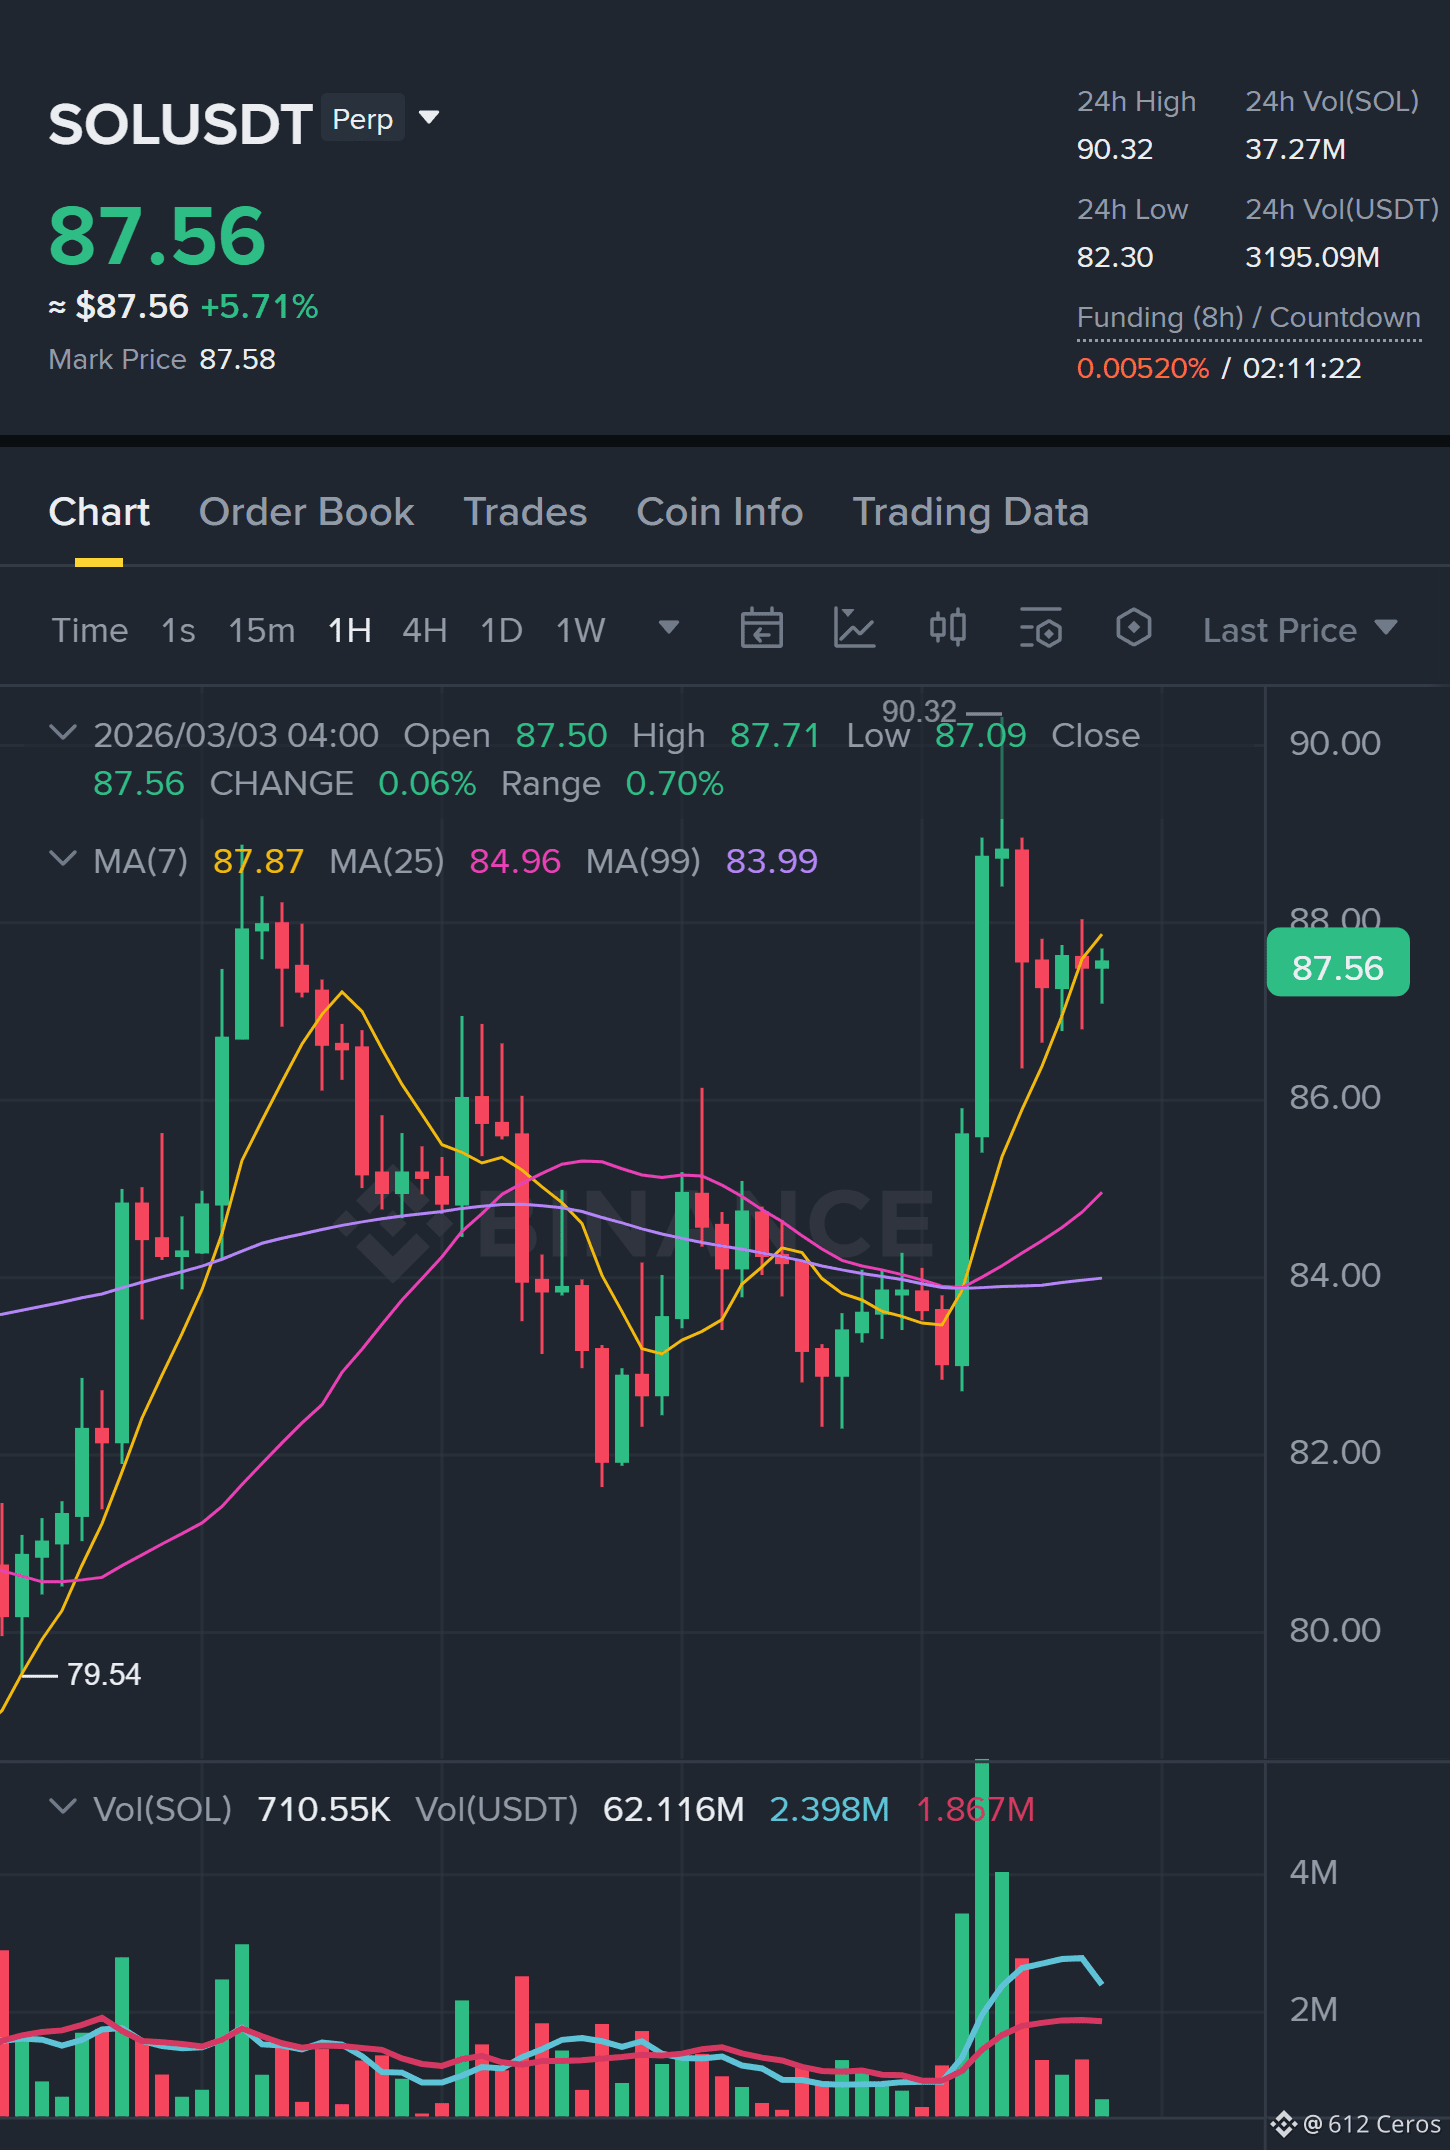Open the chart display settings icon

(x=1040, y=629)
